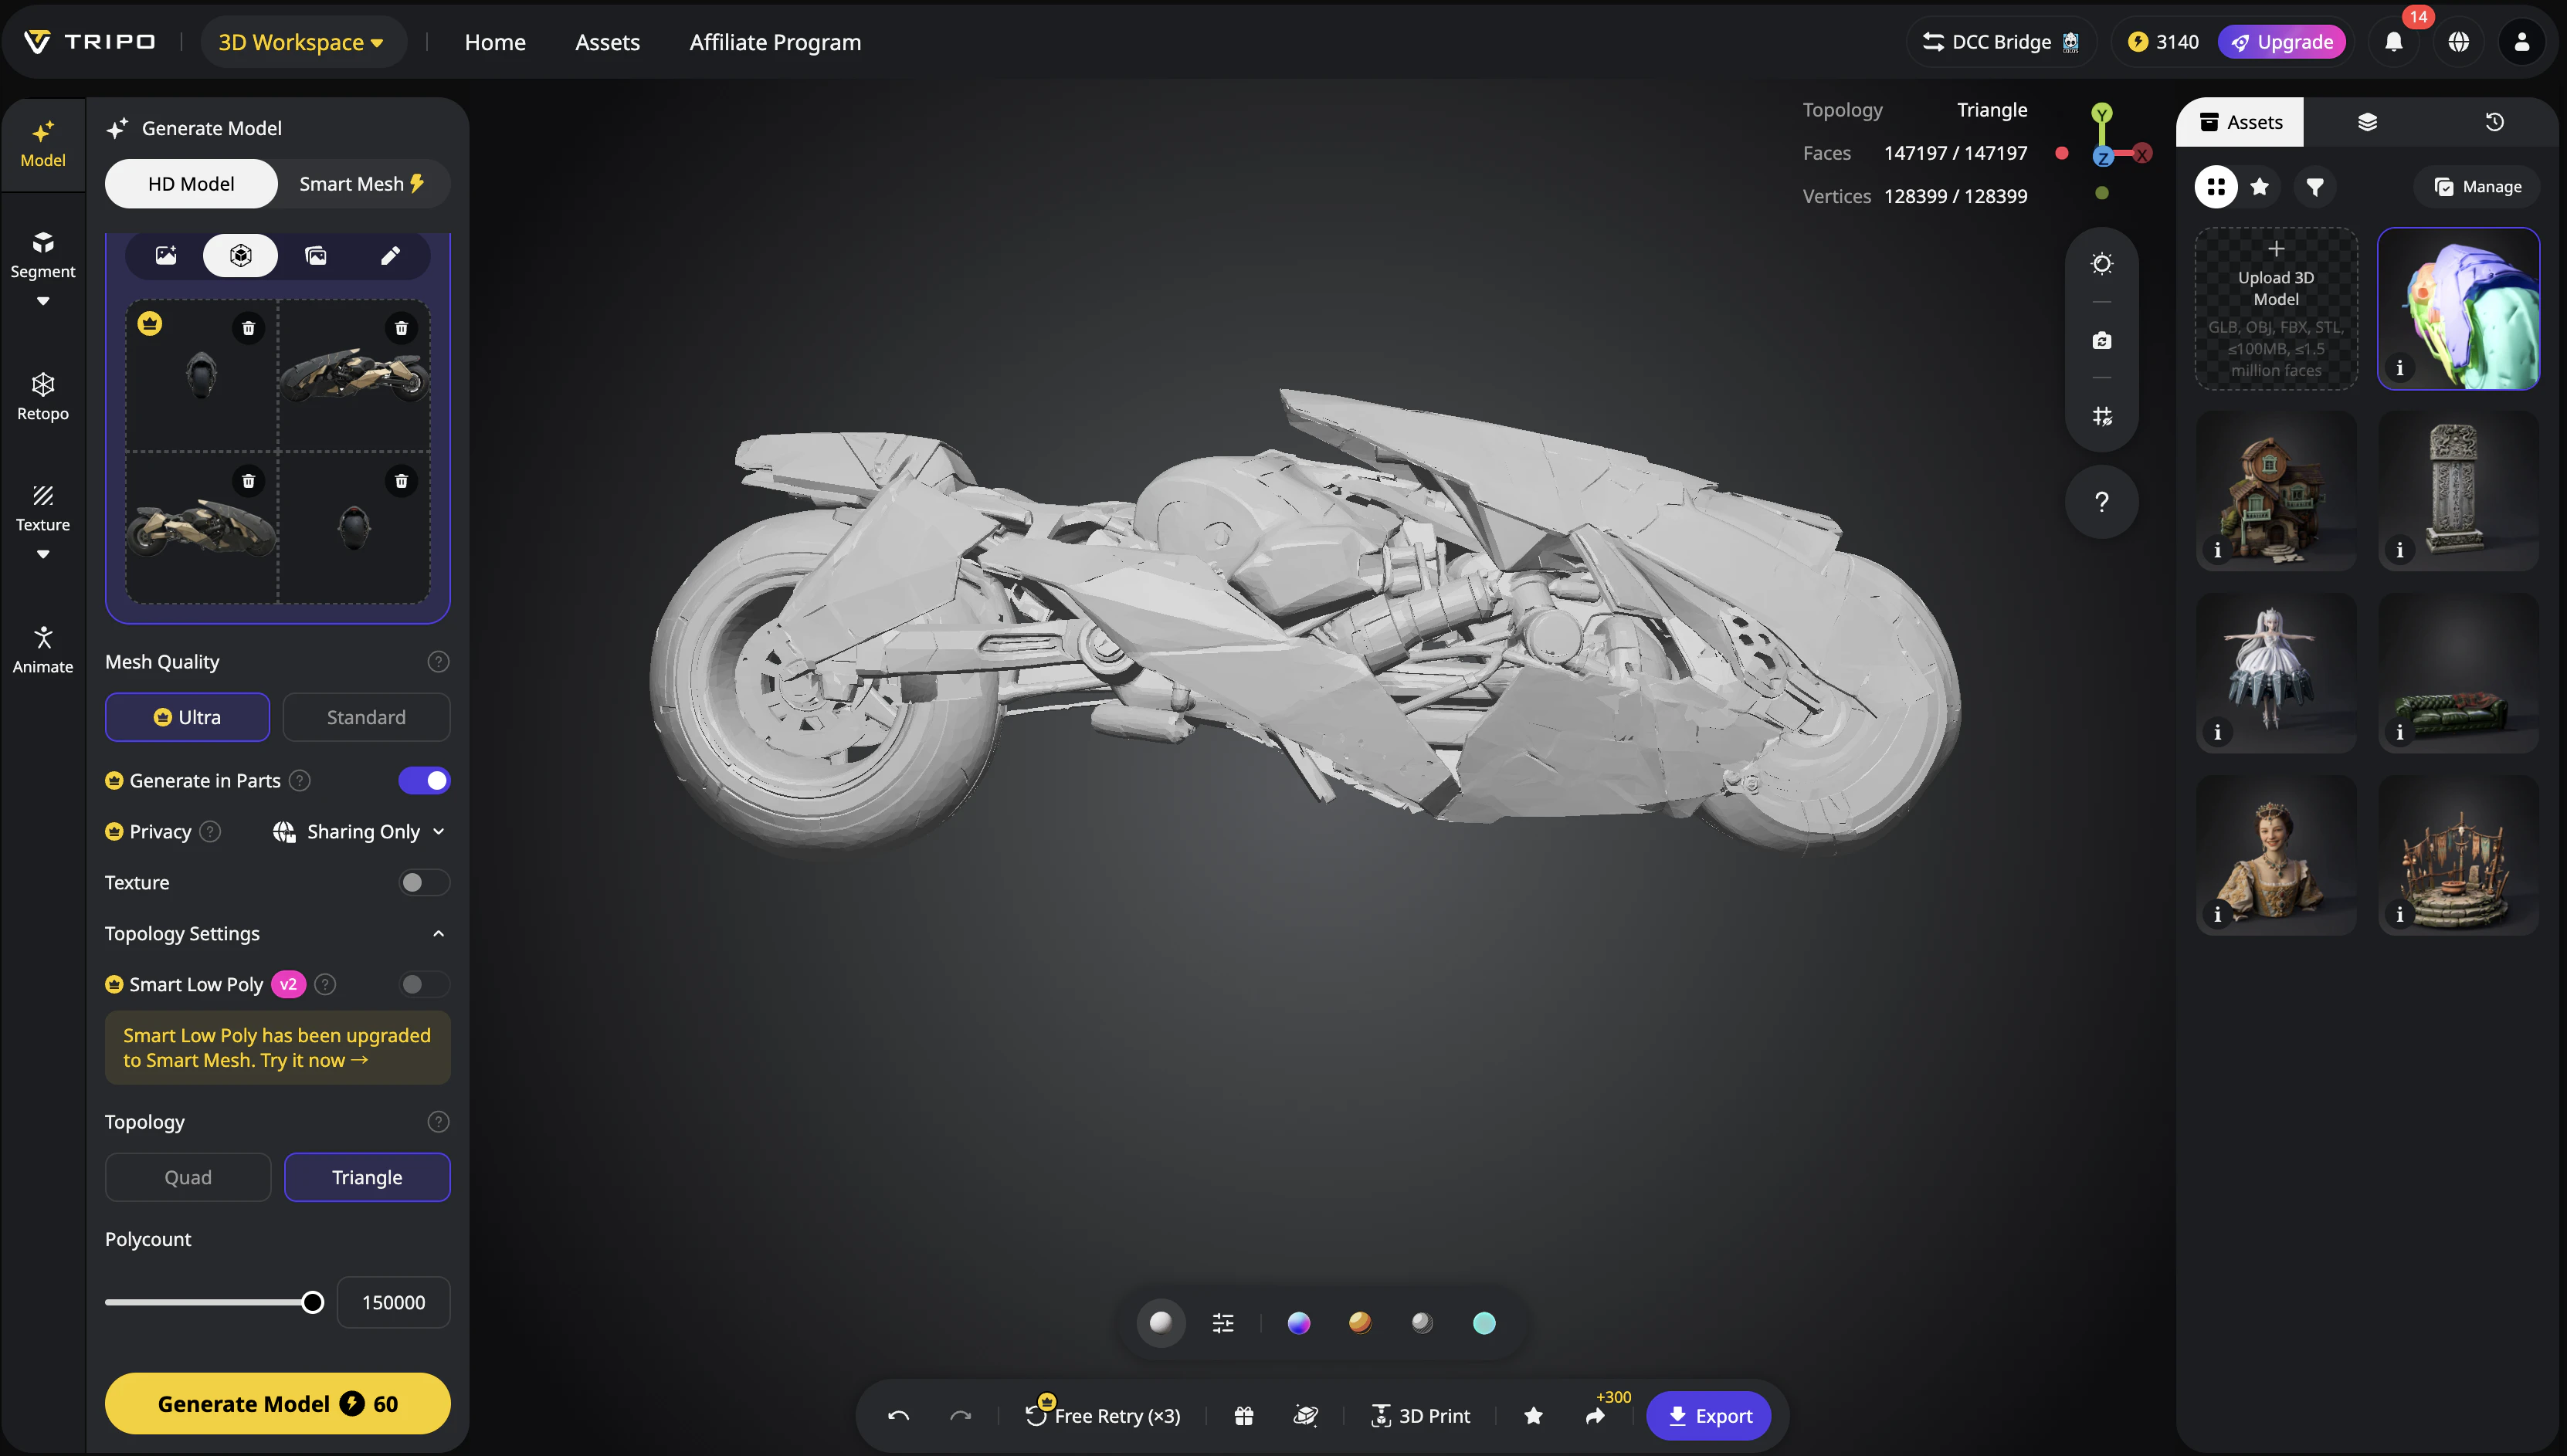Click Manage assets button
2567x1456 pixels.
coord(2478,187)
